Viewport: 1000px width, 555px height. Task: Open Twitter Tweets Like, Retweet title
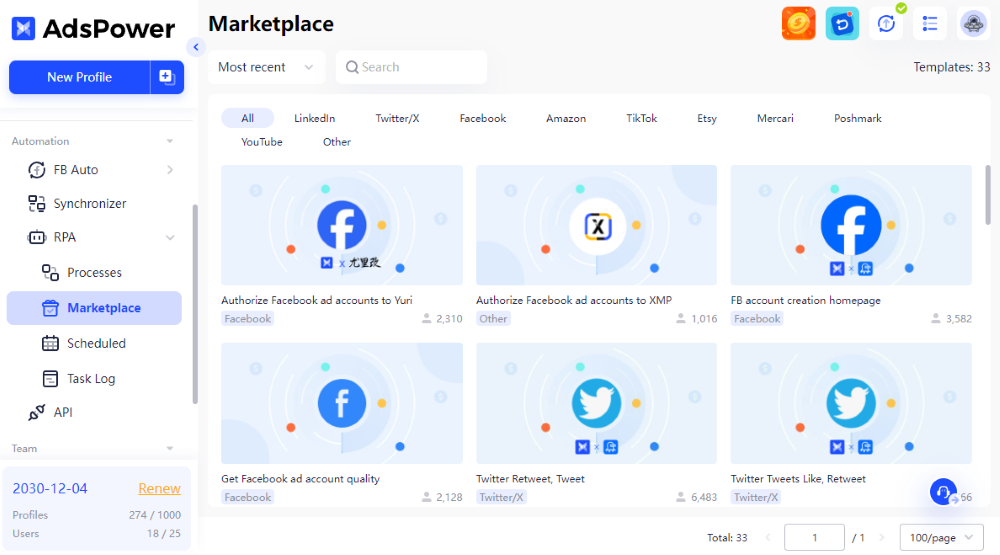pos(798,478)
